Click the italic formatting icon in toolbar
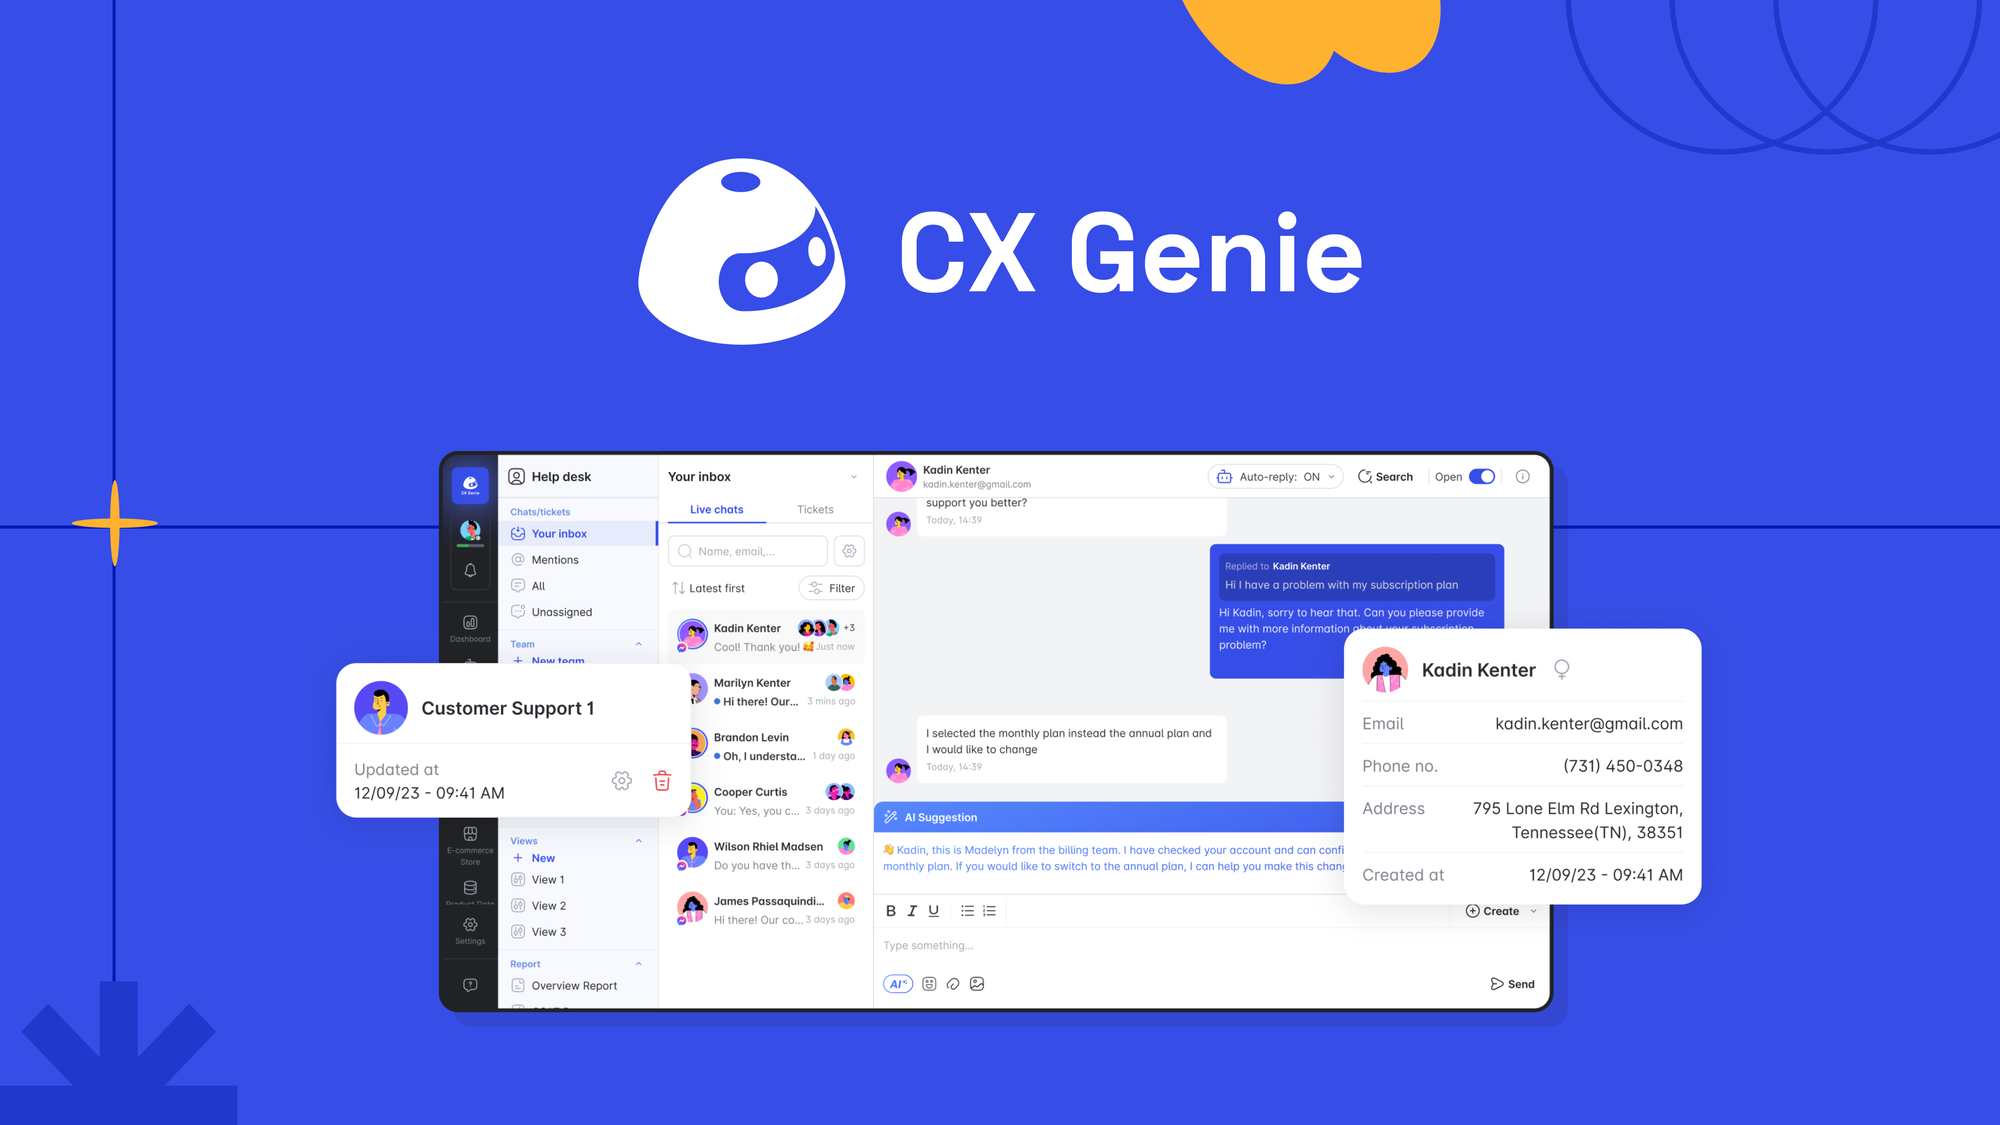 click(x=909, y=911)
